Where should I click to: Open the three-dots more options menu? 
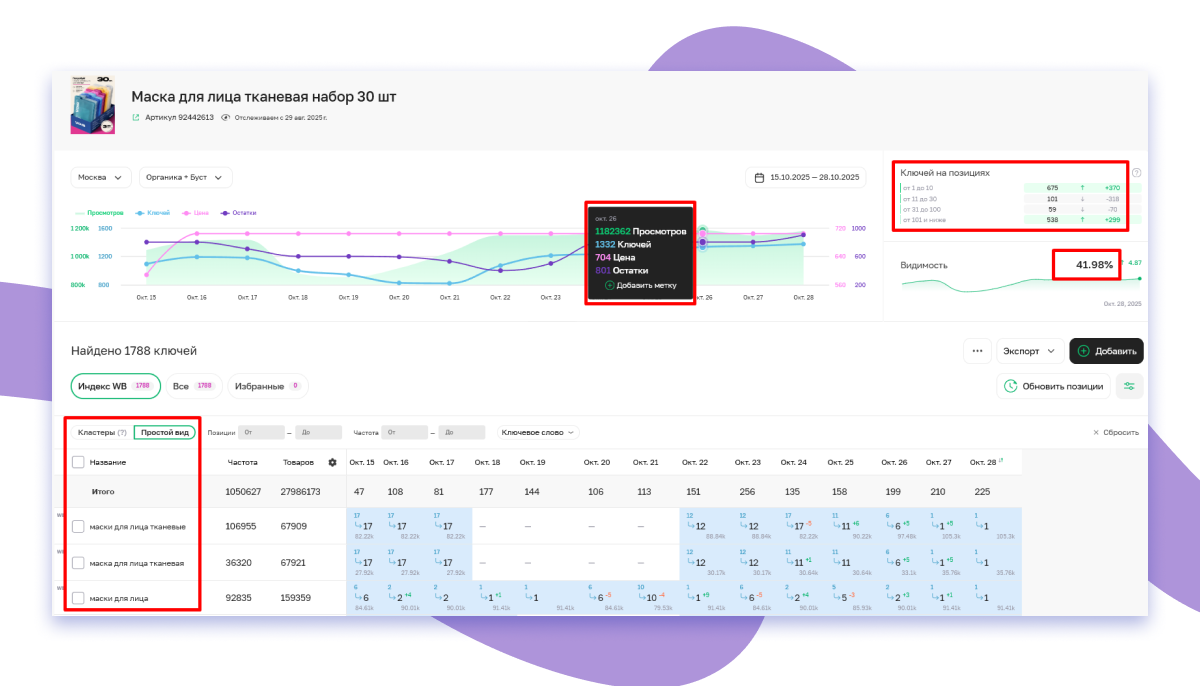pos(977,351)
